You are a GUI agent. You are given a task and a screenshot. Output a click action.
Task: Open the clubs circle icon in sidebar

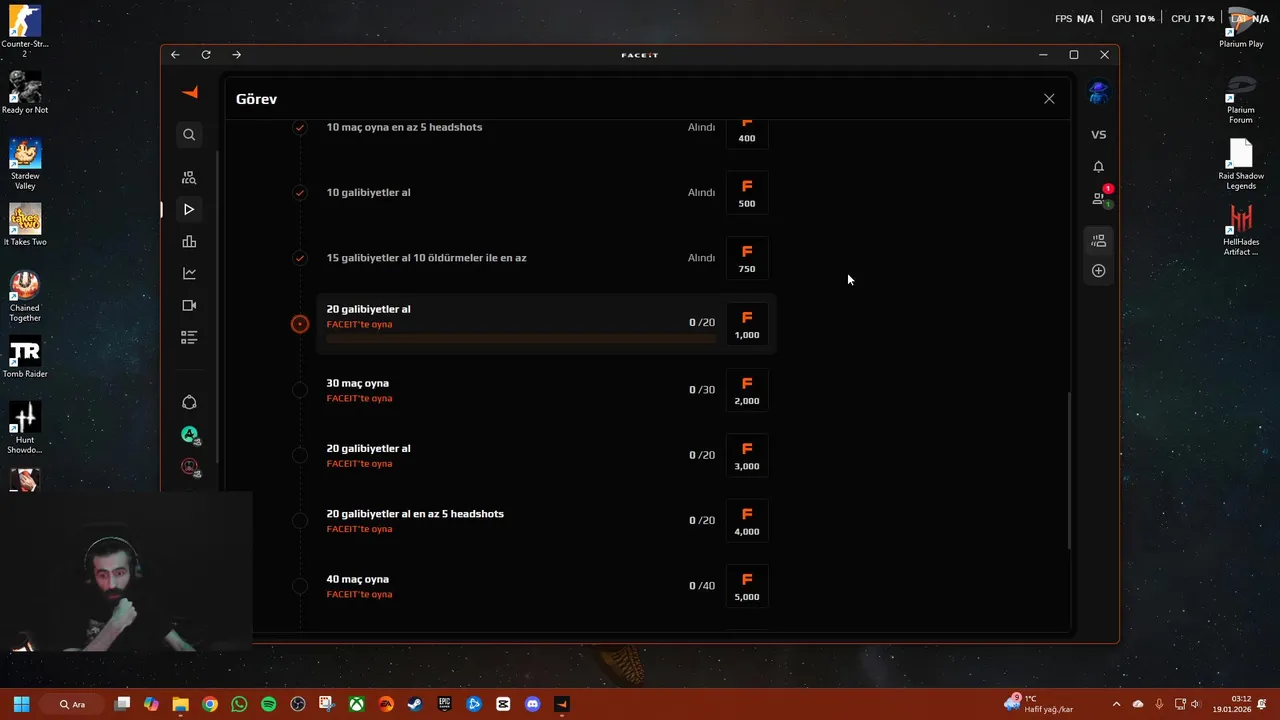[189, 402]
